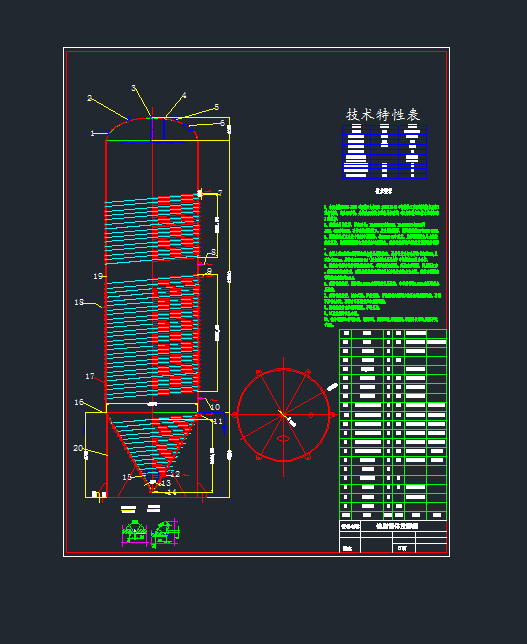Select part callout number '9'
The height and width of the screenshot is (644, 527).
coord(209,271)
